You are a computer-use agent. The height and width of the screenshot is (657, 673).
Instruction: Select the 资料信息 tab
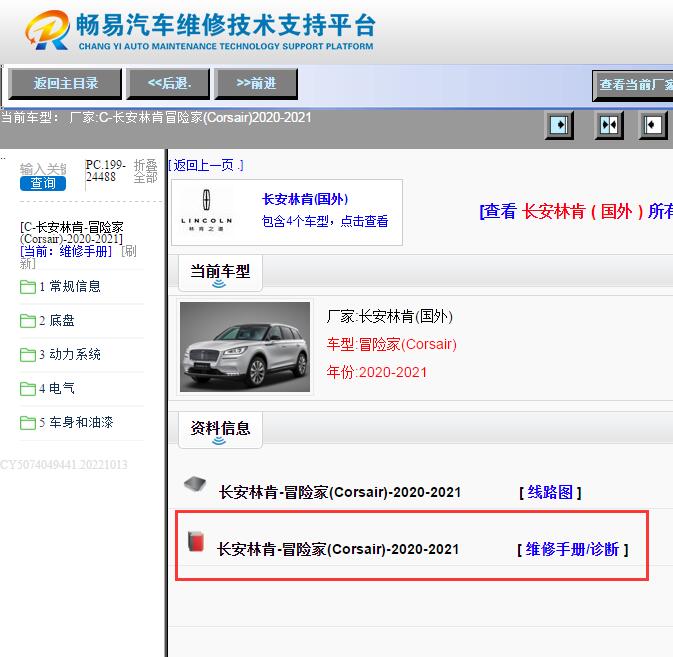pyautogui.click(x=220, y=430)
